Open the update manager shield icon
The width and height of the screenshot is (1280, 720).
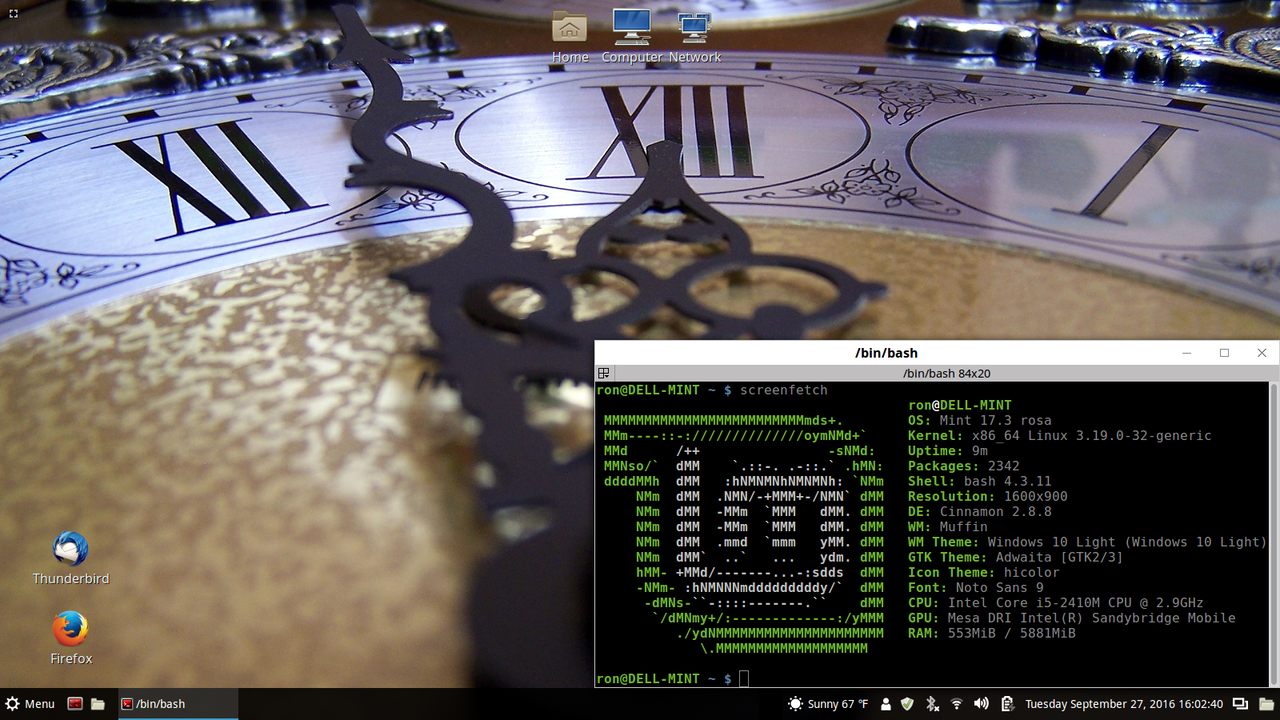tap(908, 704)
